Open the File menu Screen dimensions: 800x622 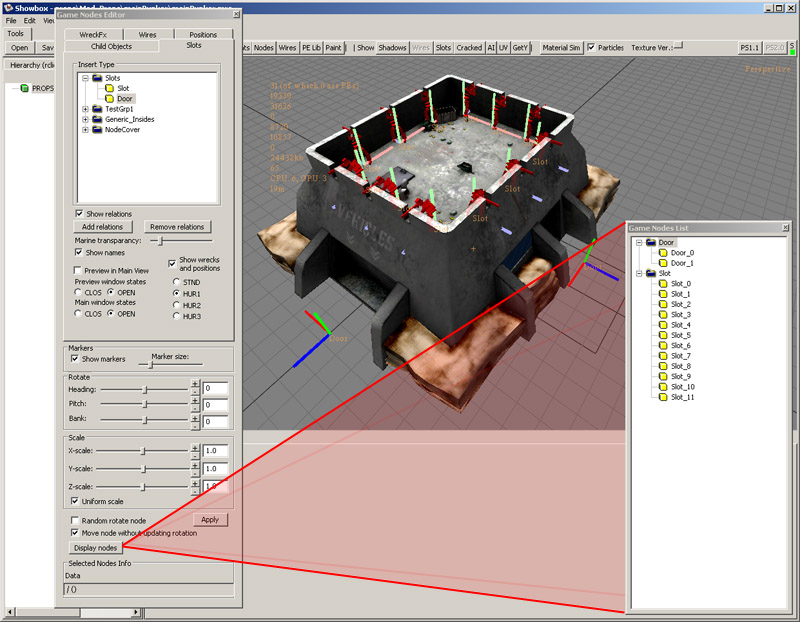point(11,20)
